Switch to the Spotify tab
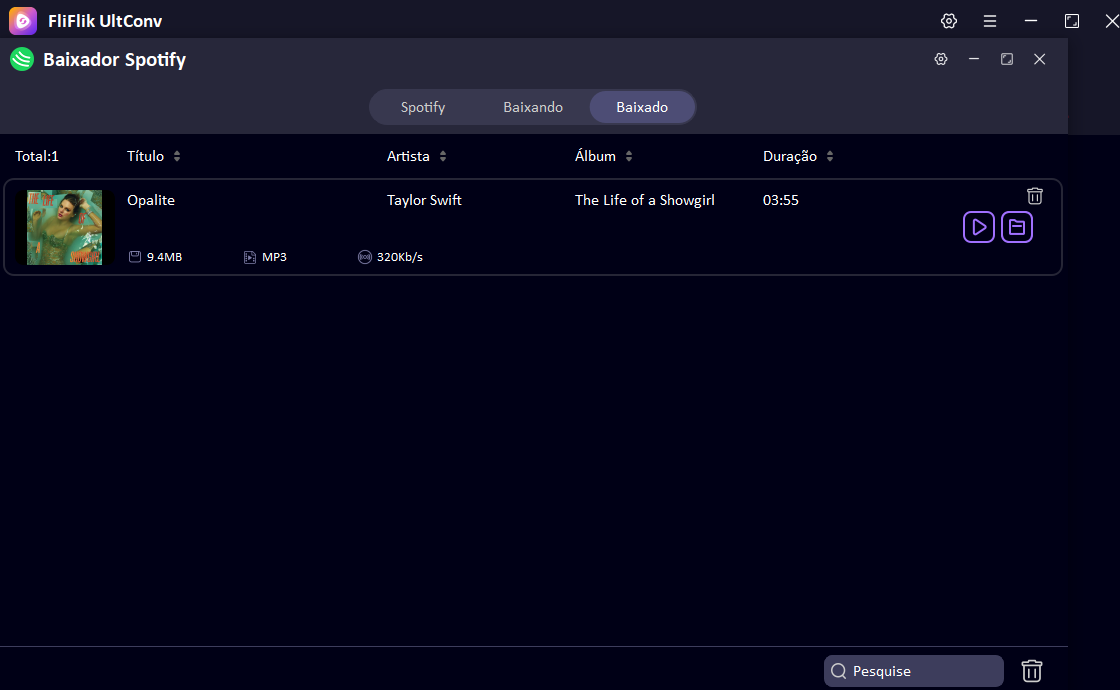This screenshot has height=690, width=1120. pos(423,107)
